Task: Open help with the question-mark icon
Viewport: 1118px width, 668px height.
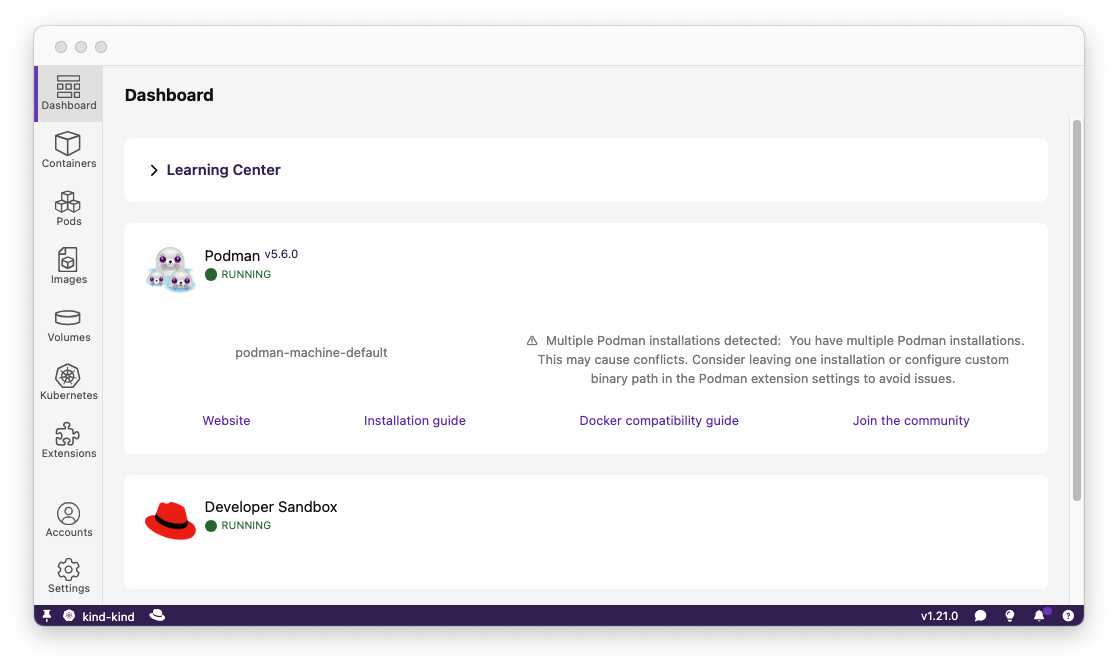Action: [1068, 615]
